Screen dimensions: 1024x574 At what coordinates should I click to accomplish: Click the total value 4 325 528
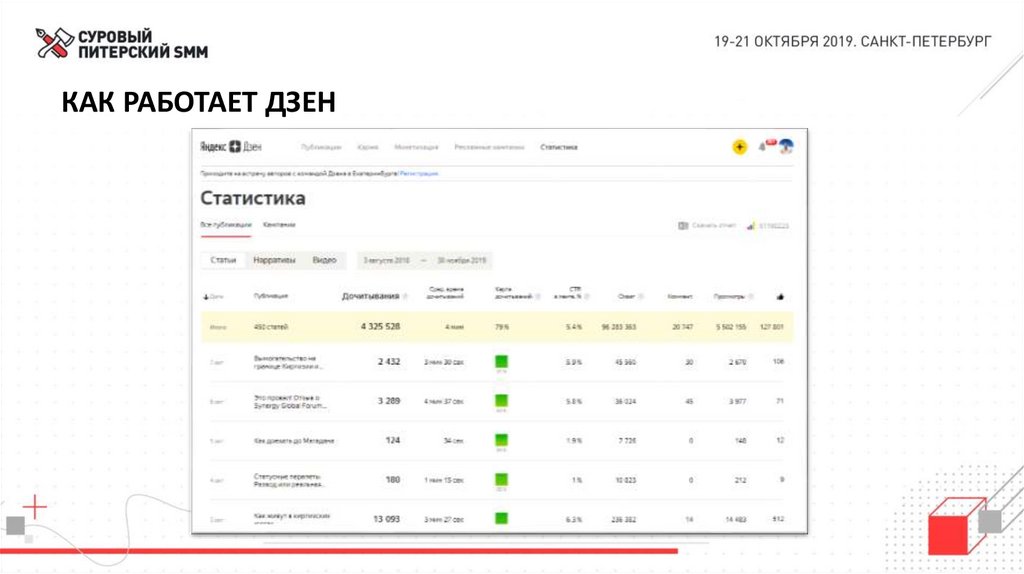tap(380, 327)
